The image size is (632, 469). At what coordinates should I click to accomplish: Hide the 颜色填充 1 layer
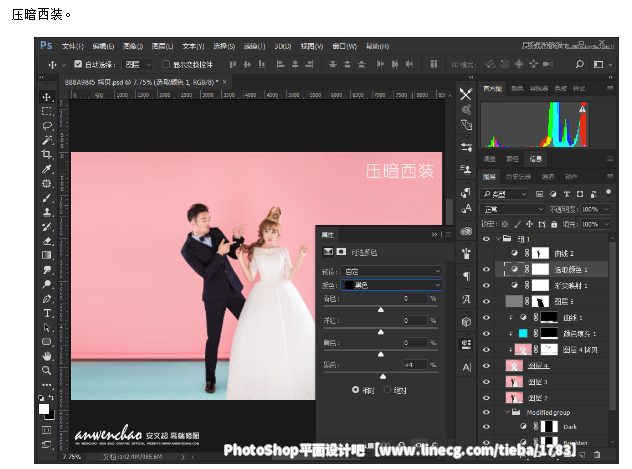coord(486,334)
